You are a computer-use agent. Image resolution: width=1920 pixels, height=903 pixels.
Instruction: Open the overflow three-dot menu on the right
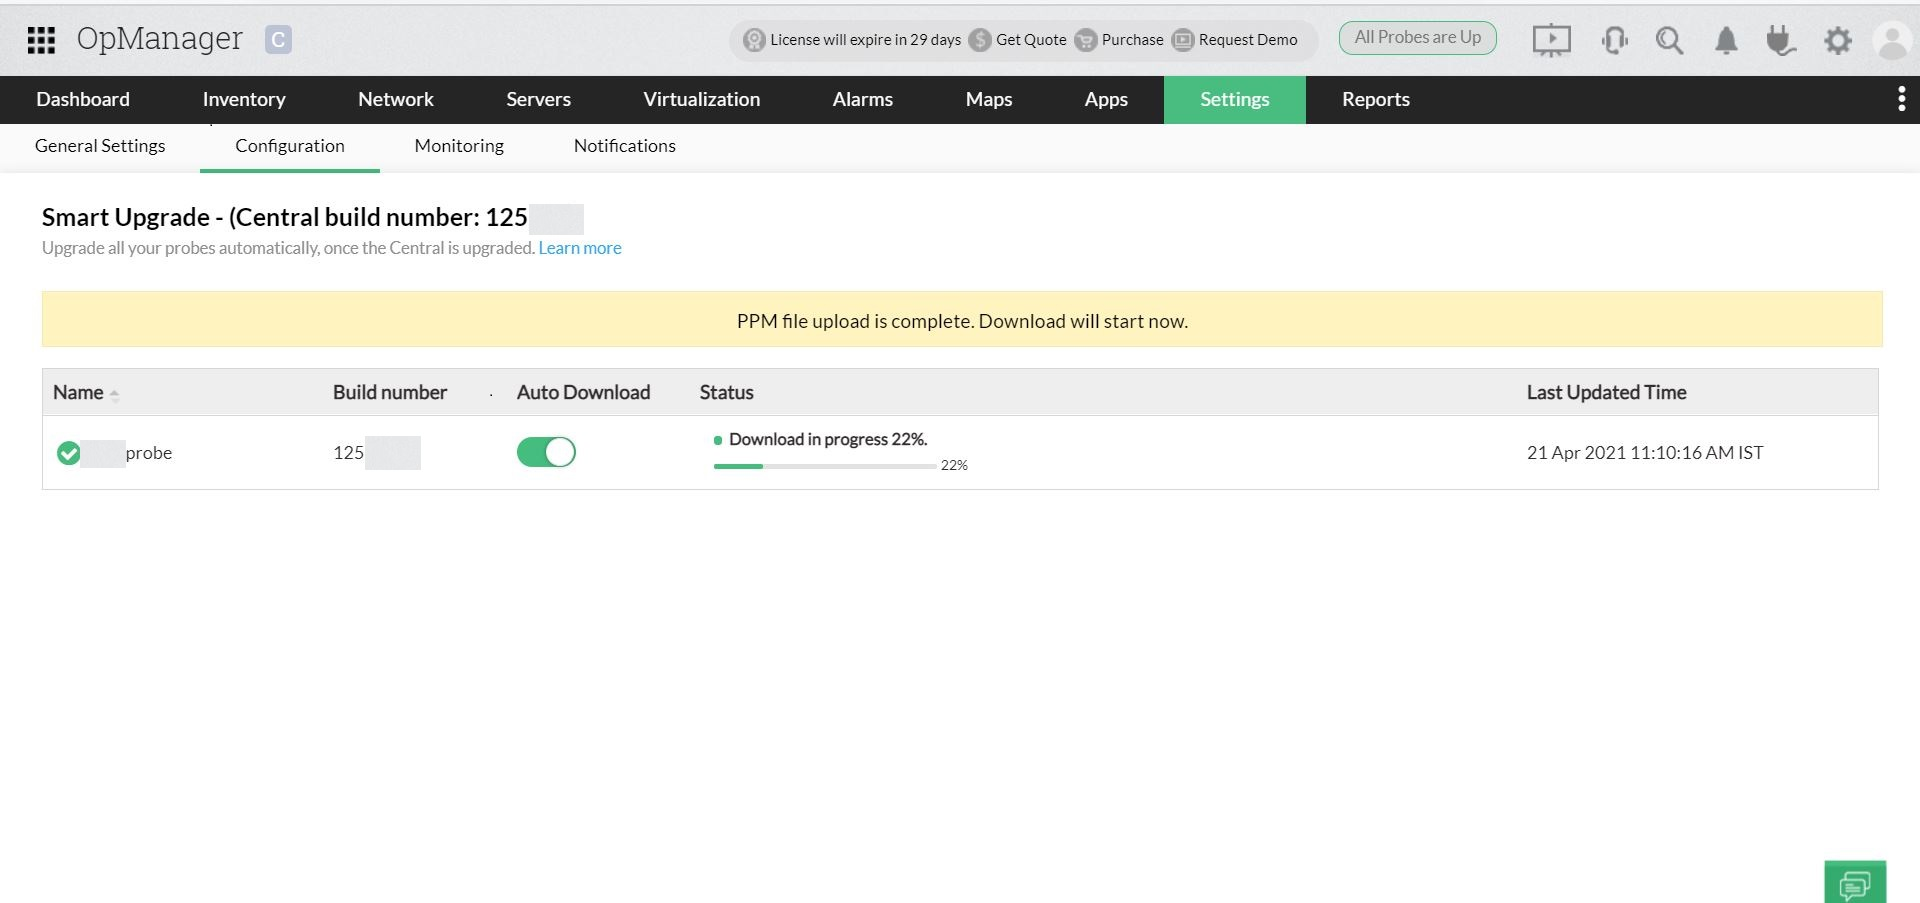coord(1901,99)
